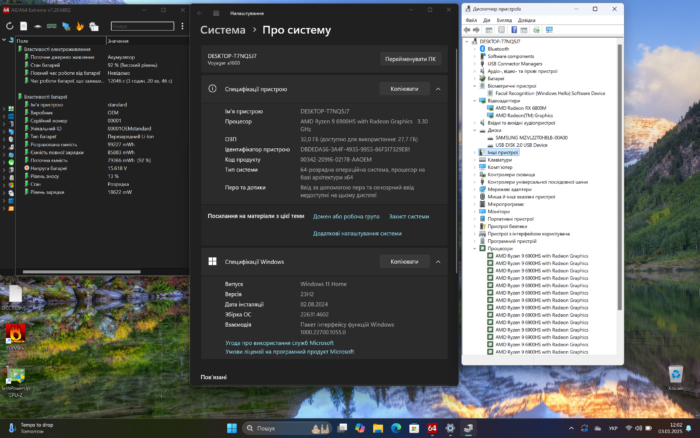The height and width of the screenshot is (438, 700).
Task: Click the AIDA64 search field
Action: (x=142, y=26)
